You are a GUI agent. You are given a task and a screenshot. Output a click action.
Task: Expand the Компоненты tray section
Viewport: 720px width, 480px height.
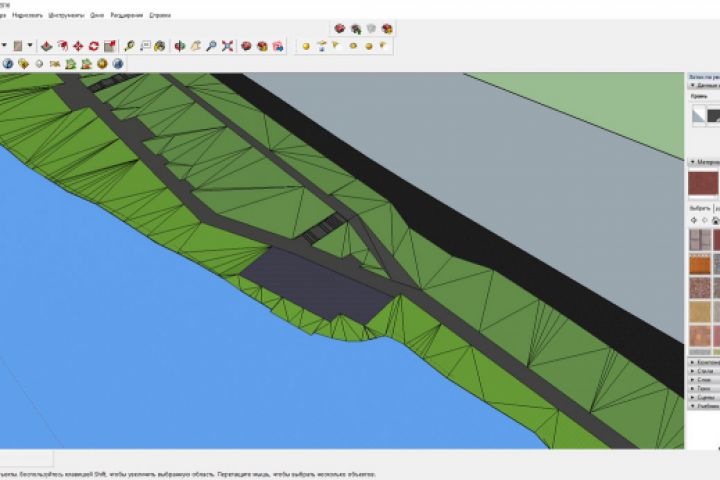tap(692, 362)
